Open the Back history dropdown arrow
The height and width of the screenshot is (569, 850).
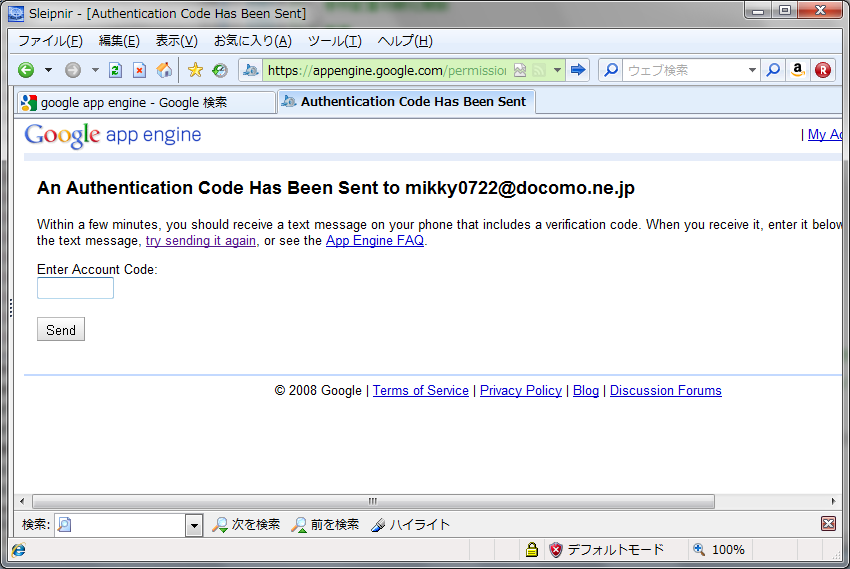(48, 70)
